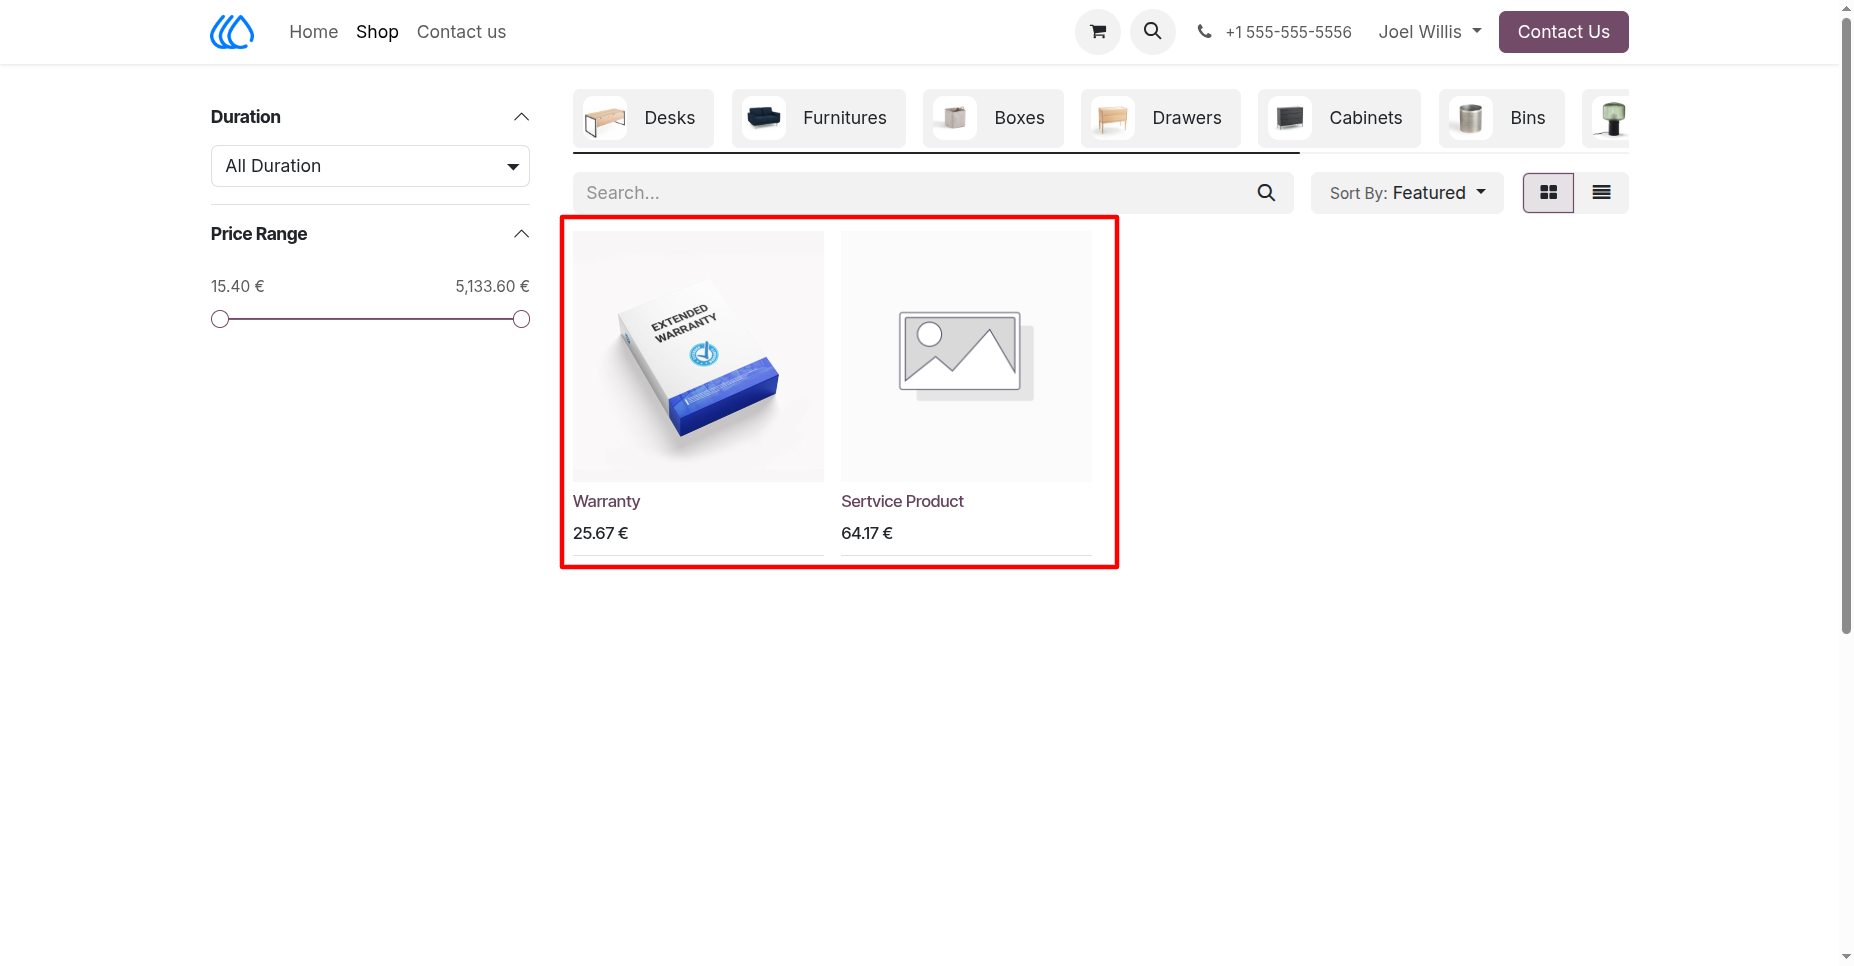Click the 64.17 € Sertvice Product price
The image size is (1854, 966).
tap(867, 533)
